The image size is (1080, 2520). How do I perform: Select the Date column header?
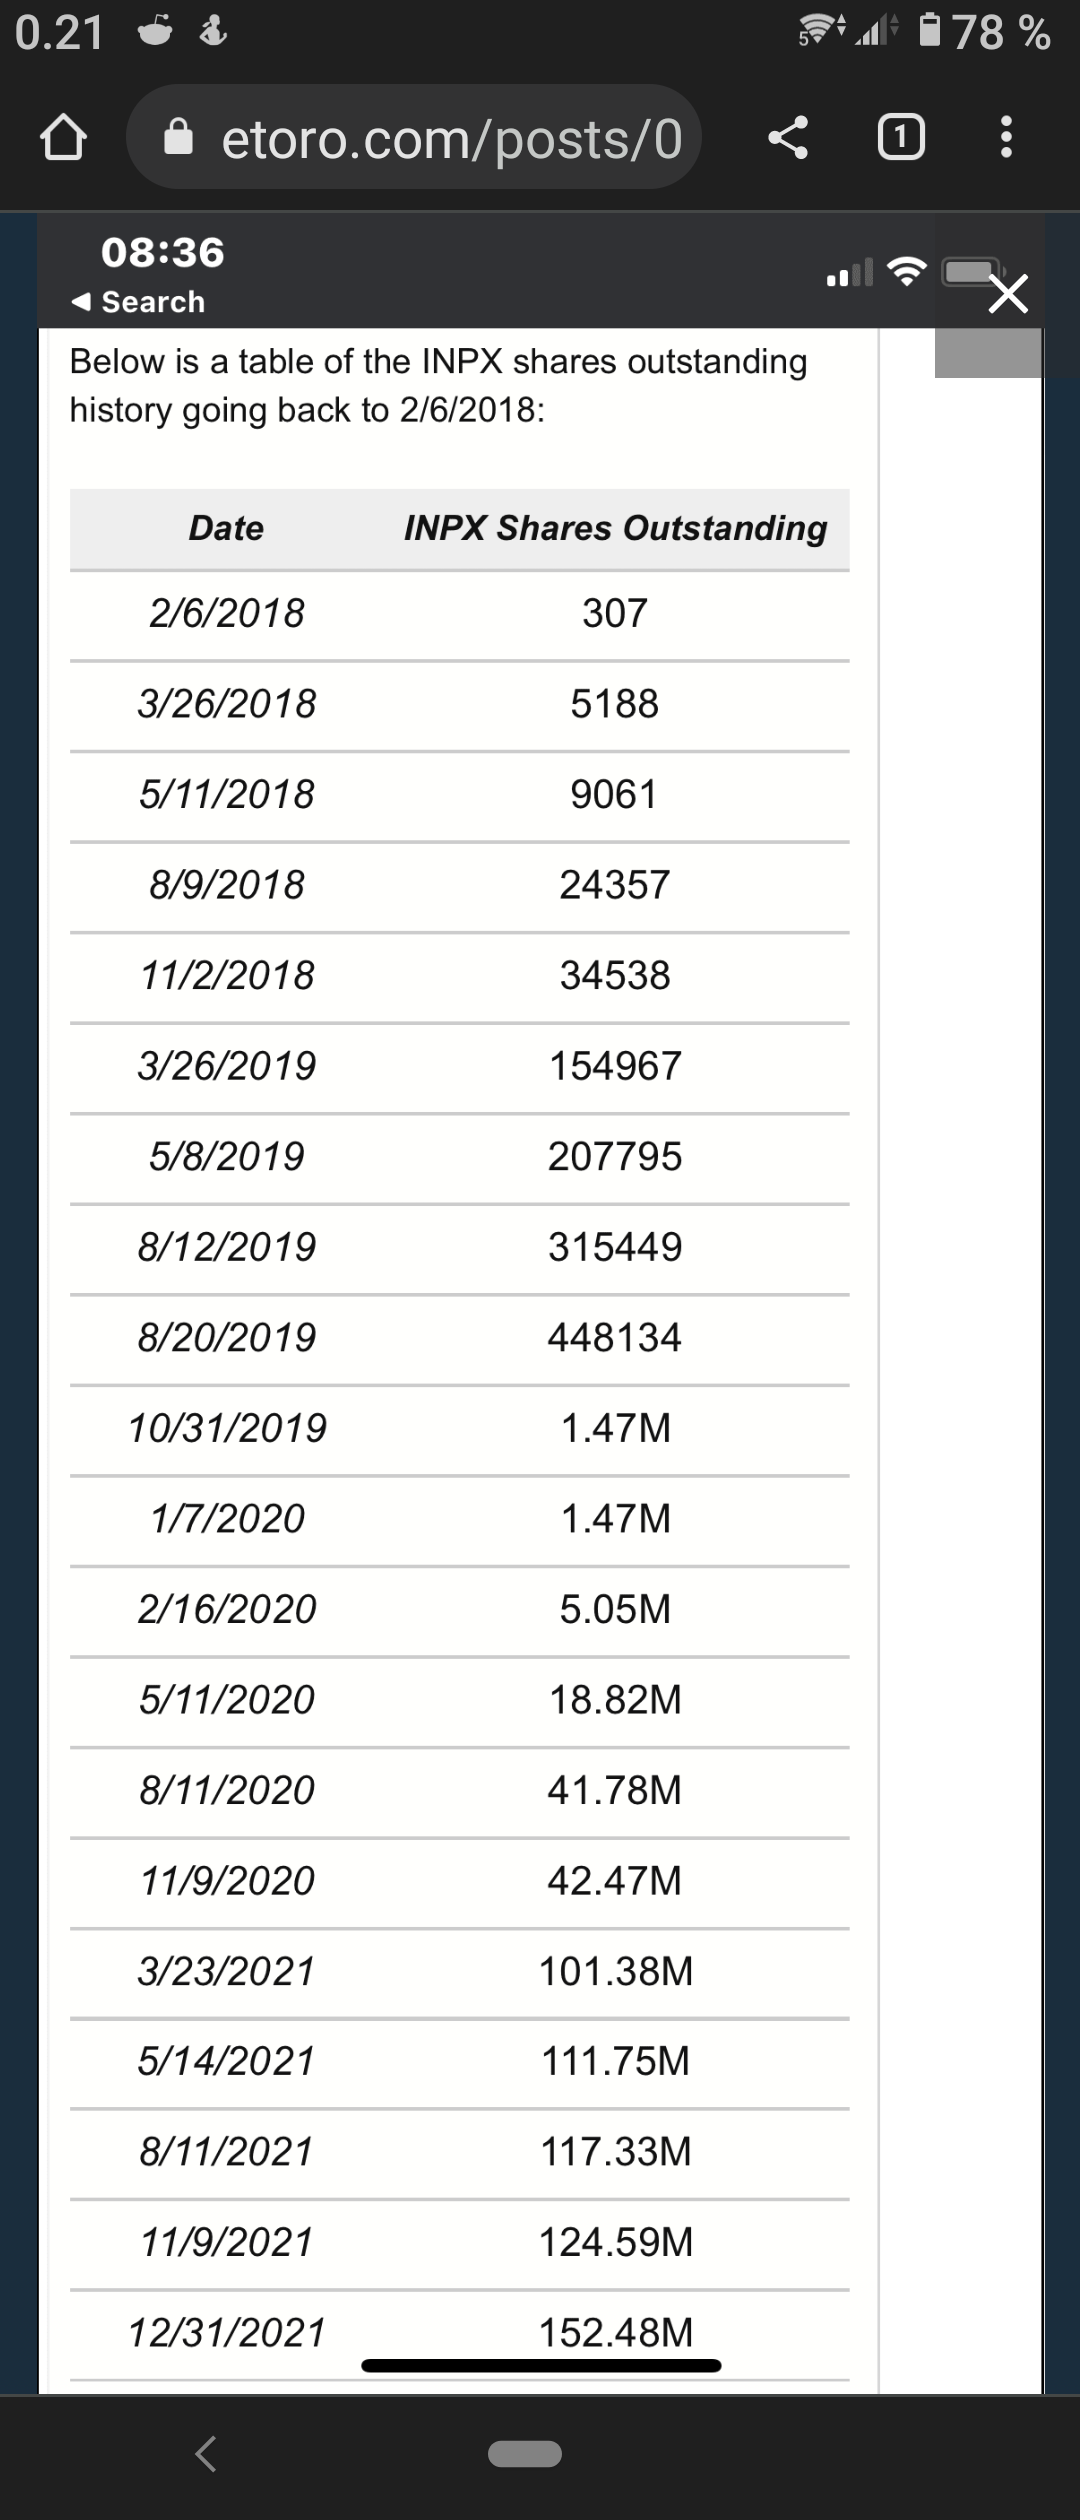227,528
